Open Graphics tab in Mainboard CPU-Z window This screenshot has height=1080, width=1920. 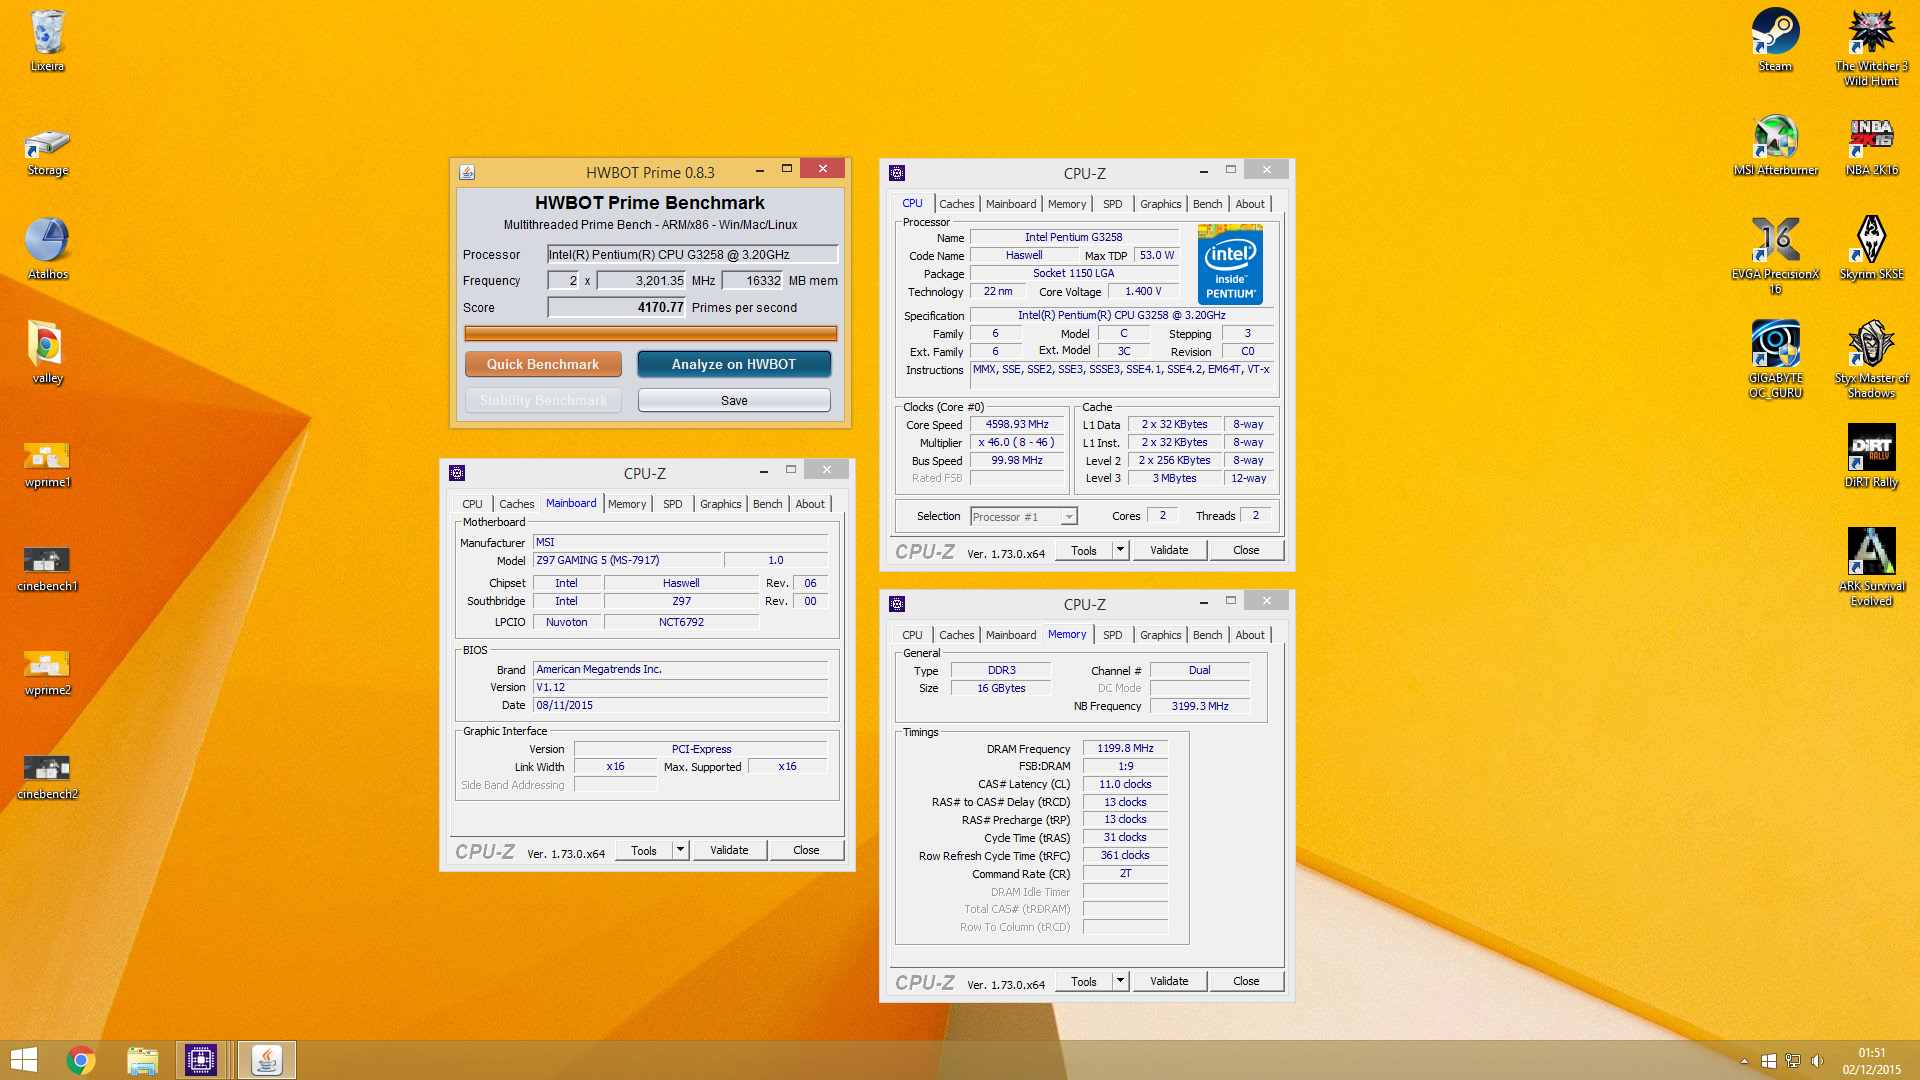click(720, 504)
